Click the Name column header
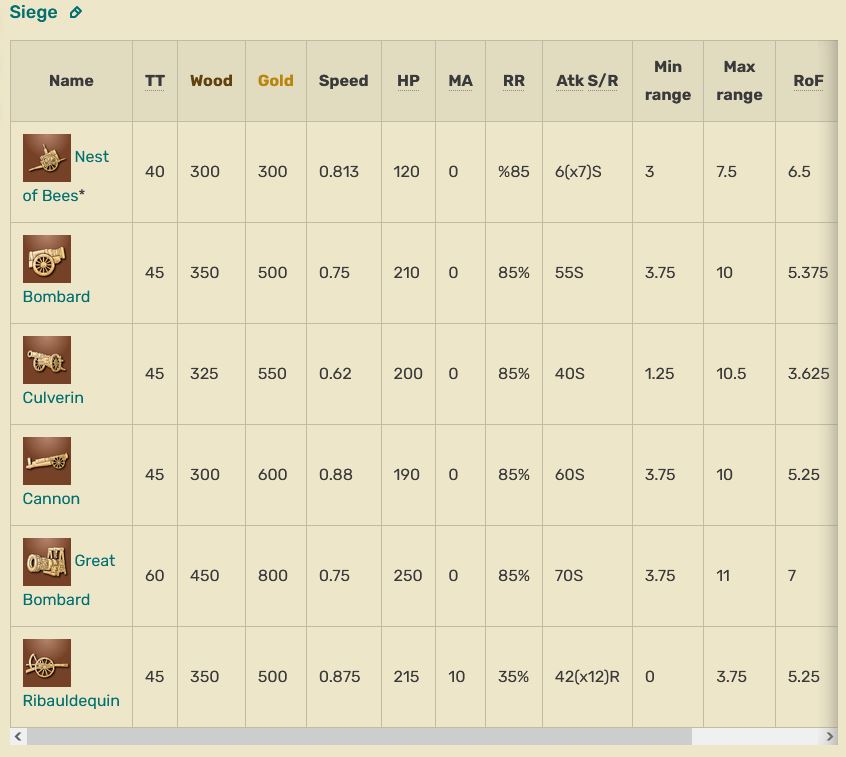Screen dimensions: 846x757 [71, 80]
